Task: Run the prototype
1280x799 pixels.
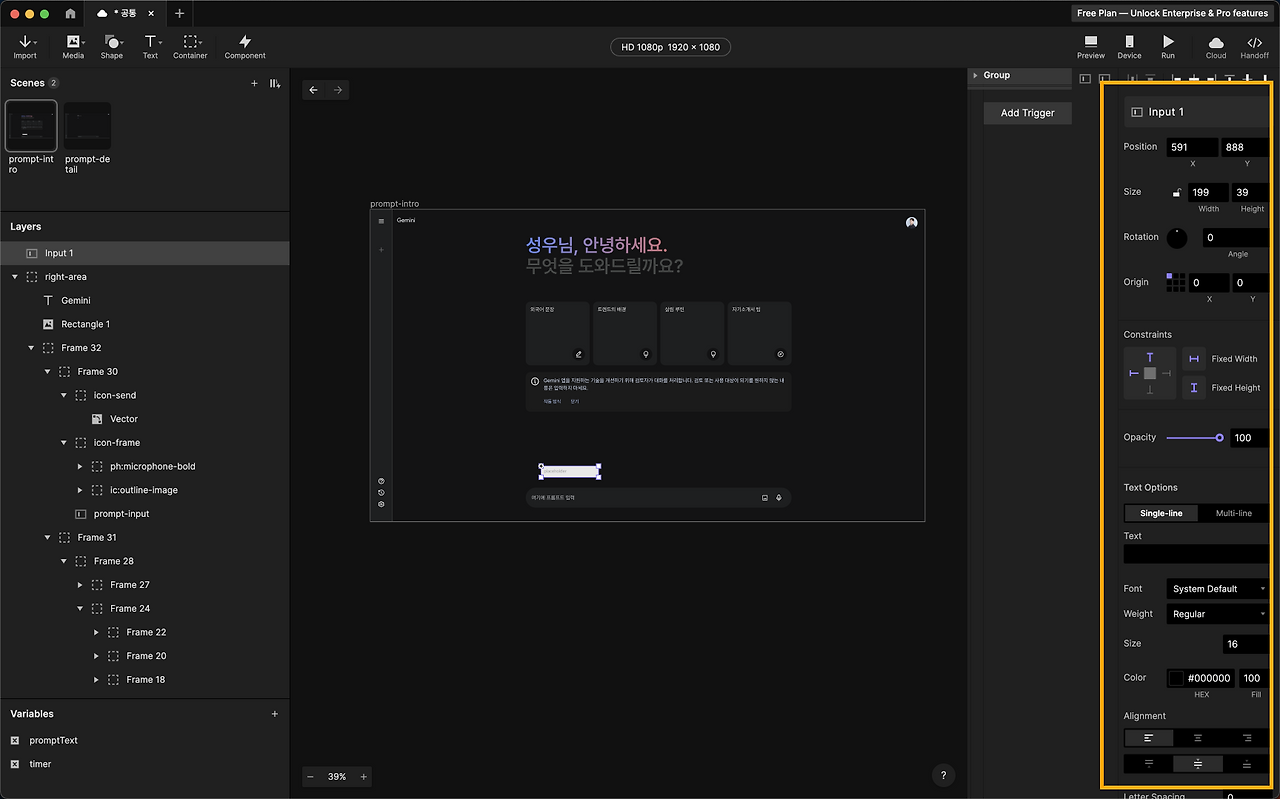Action: point(1168,46)
